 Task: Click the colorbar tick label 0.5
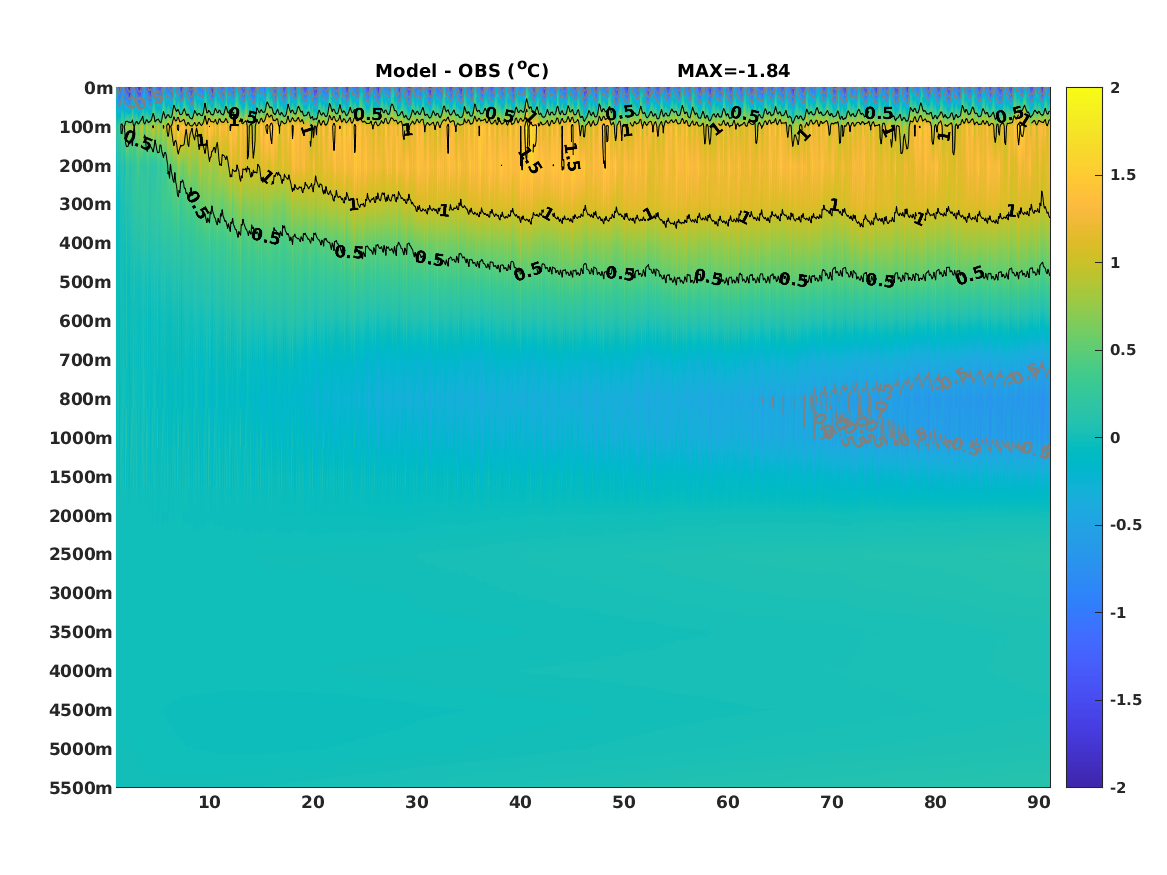coord(1123,350)
